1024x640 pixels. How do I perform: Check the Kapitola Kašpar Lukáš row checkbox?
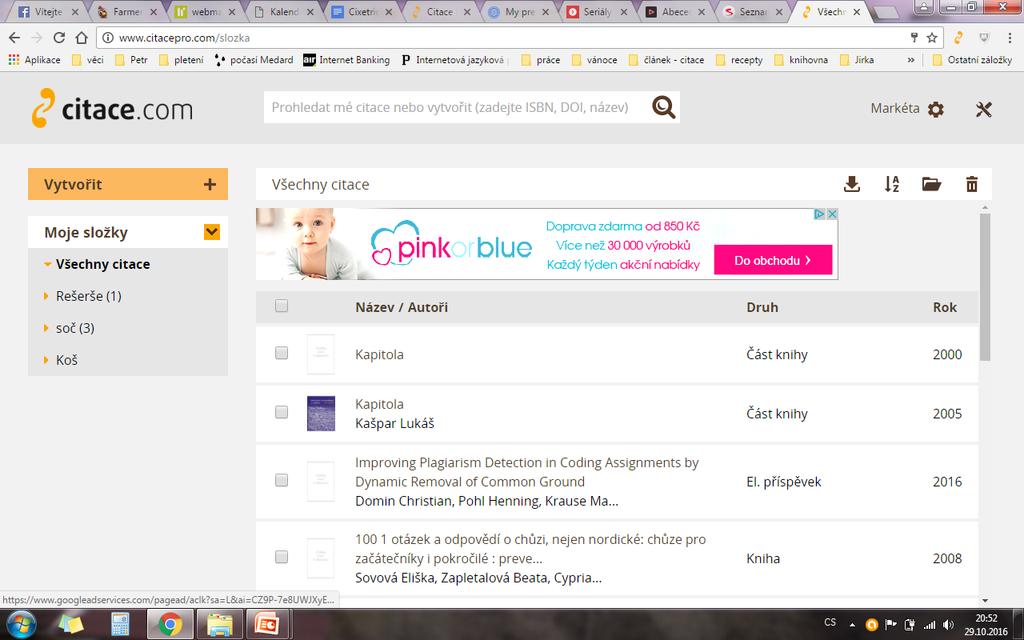pos(281,412)
